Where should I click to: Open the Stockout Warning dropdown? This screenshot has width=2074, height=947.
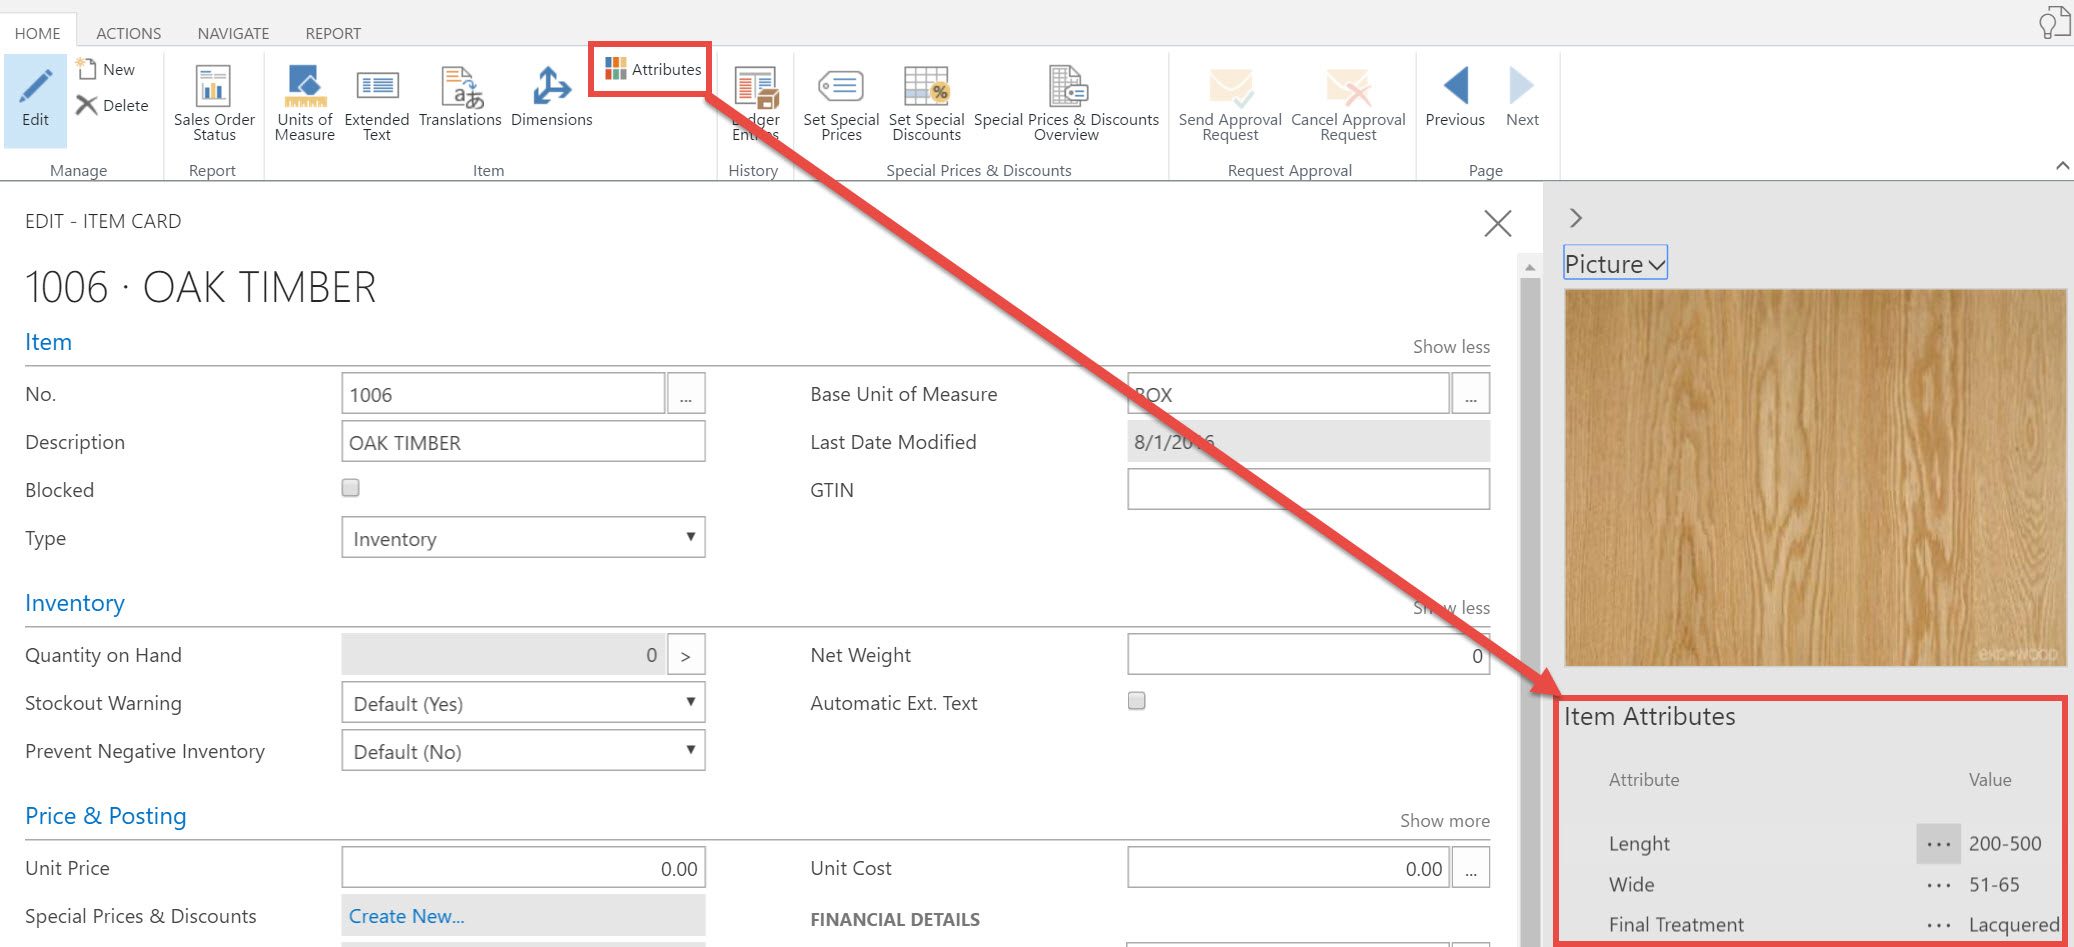pos(690,702)
